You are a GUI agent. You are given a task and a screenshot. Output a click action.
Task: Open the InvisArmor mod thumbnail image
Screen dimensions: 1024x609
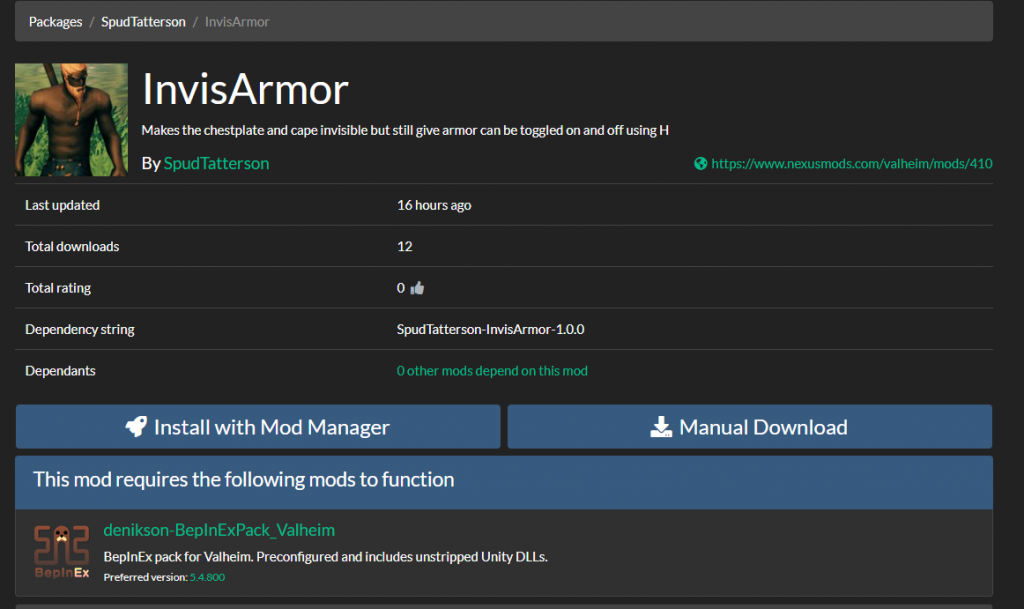pos(71,119)
